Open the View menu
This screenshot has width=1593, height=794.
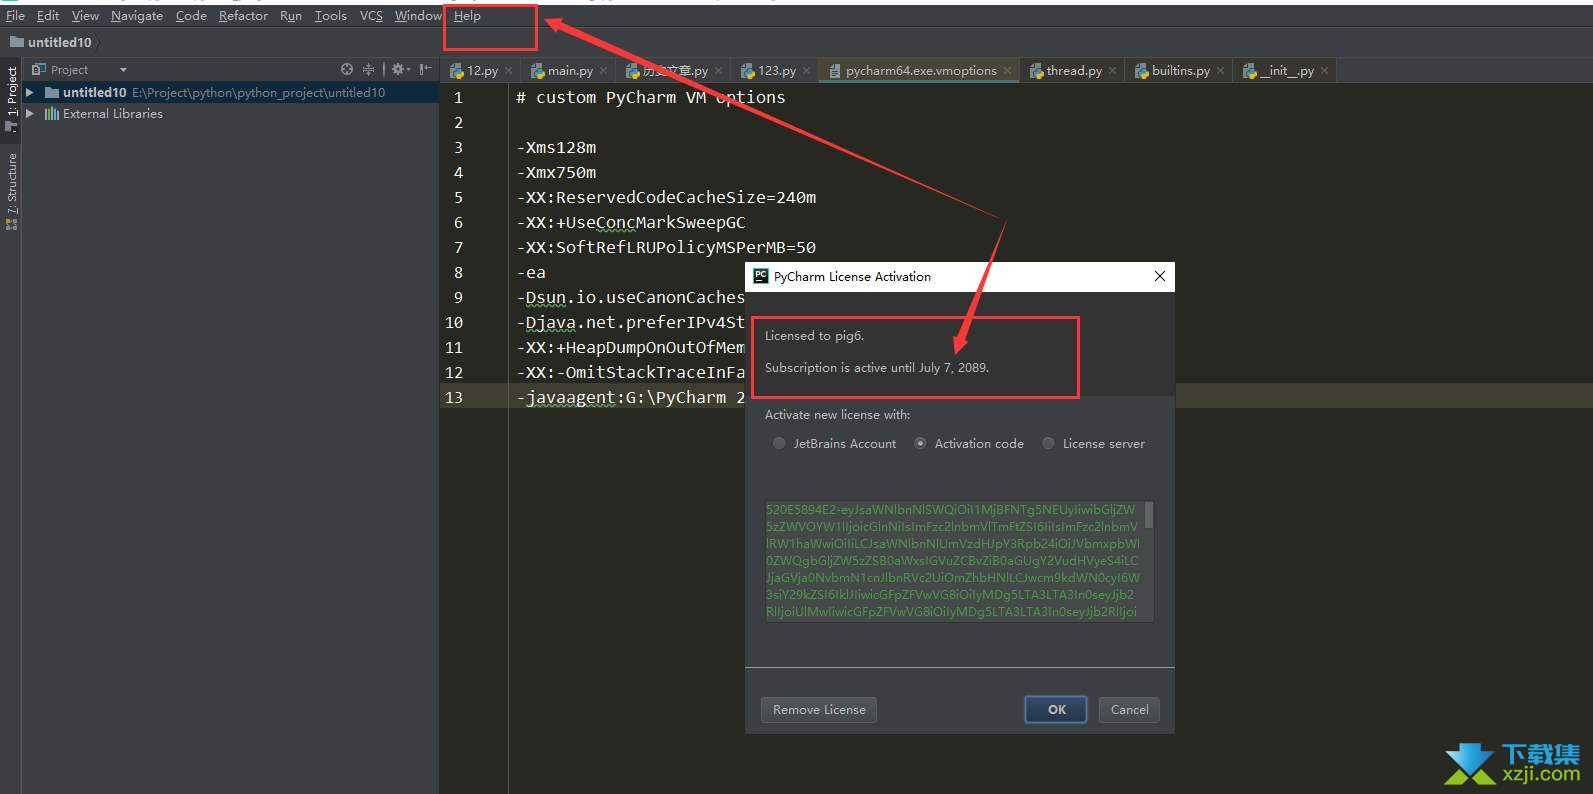click(x=85, y=16)
